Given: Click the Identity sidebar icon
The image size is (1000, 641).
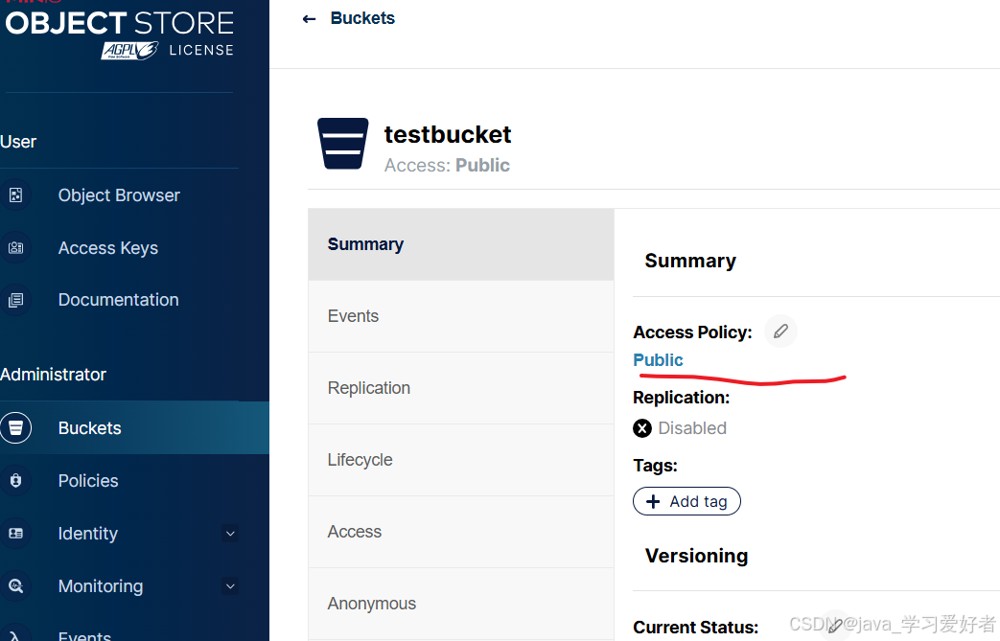Looking at the screenshot, I should [x=16, y=533].
